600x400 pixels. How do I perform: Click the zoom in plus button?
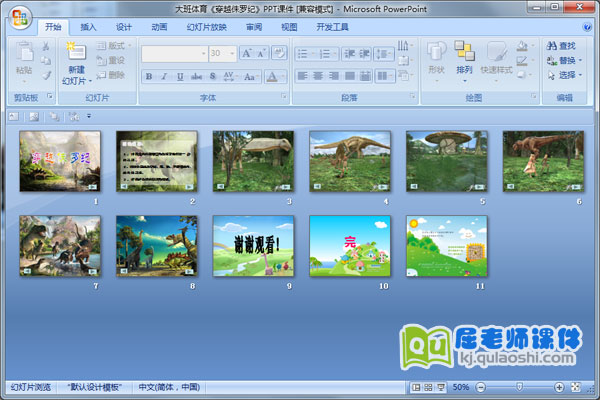coord(558,387)
